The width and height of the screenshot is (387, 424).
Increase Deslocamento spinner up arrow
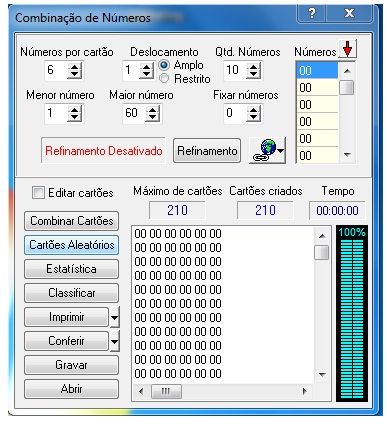click(x=146, y=66)
